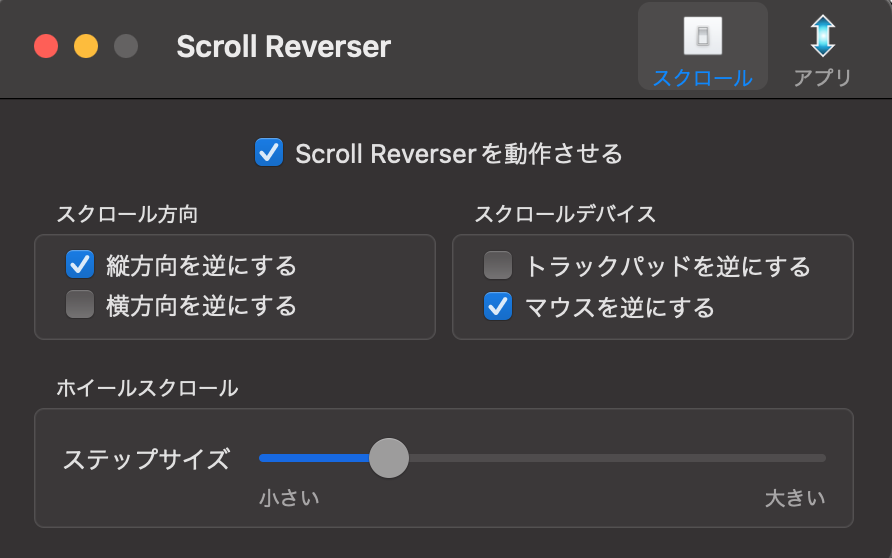
Task: Click the ステップサイズ slider knob
Action: [x=389, y=458]
